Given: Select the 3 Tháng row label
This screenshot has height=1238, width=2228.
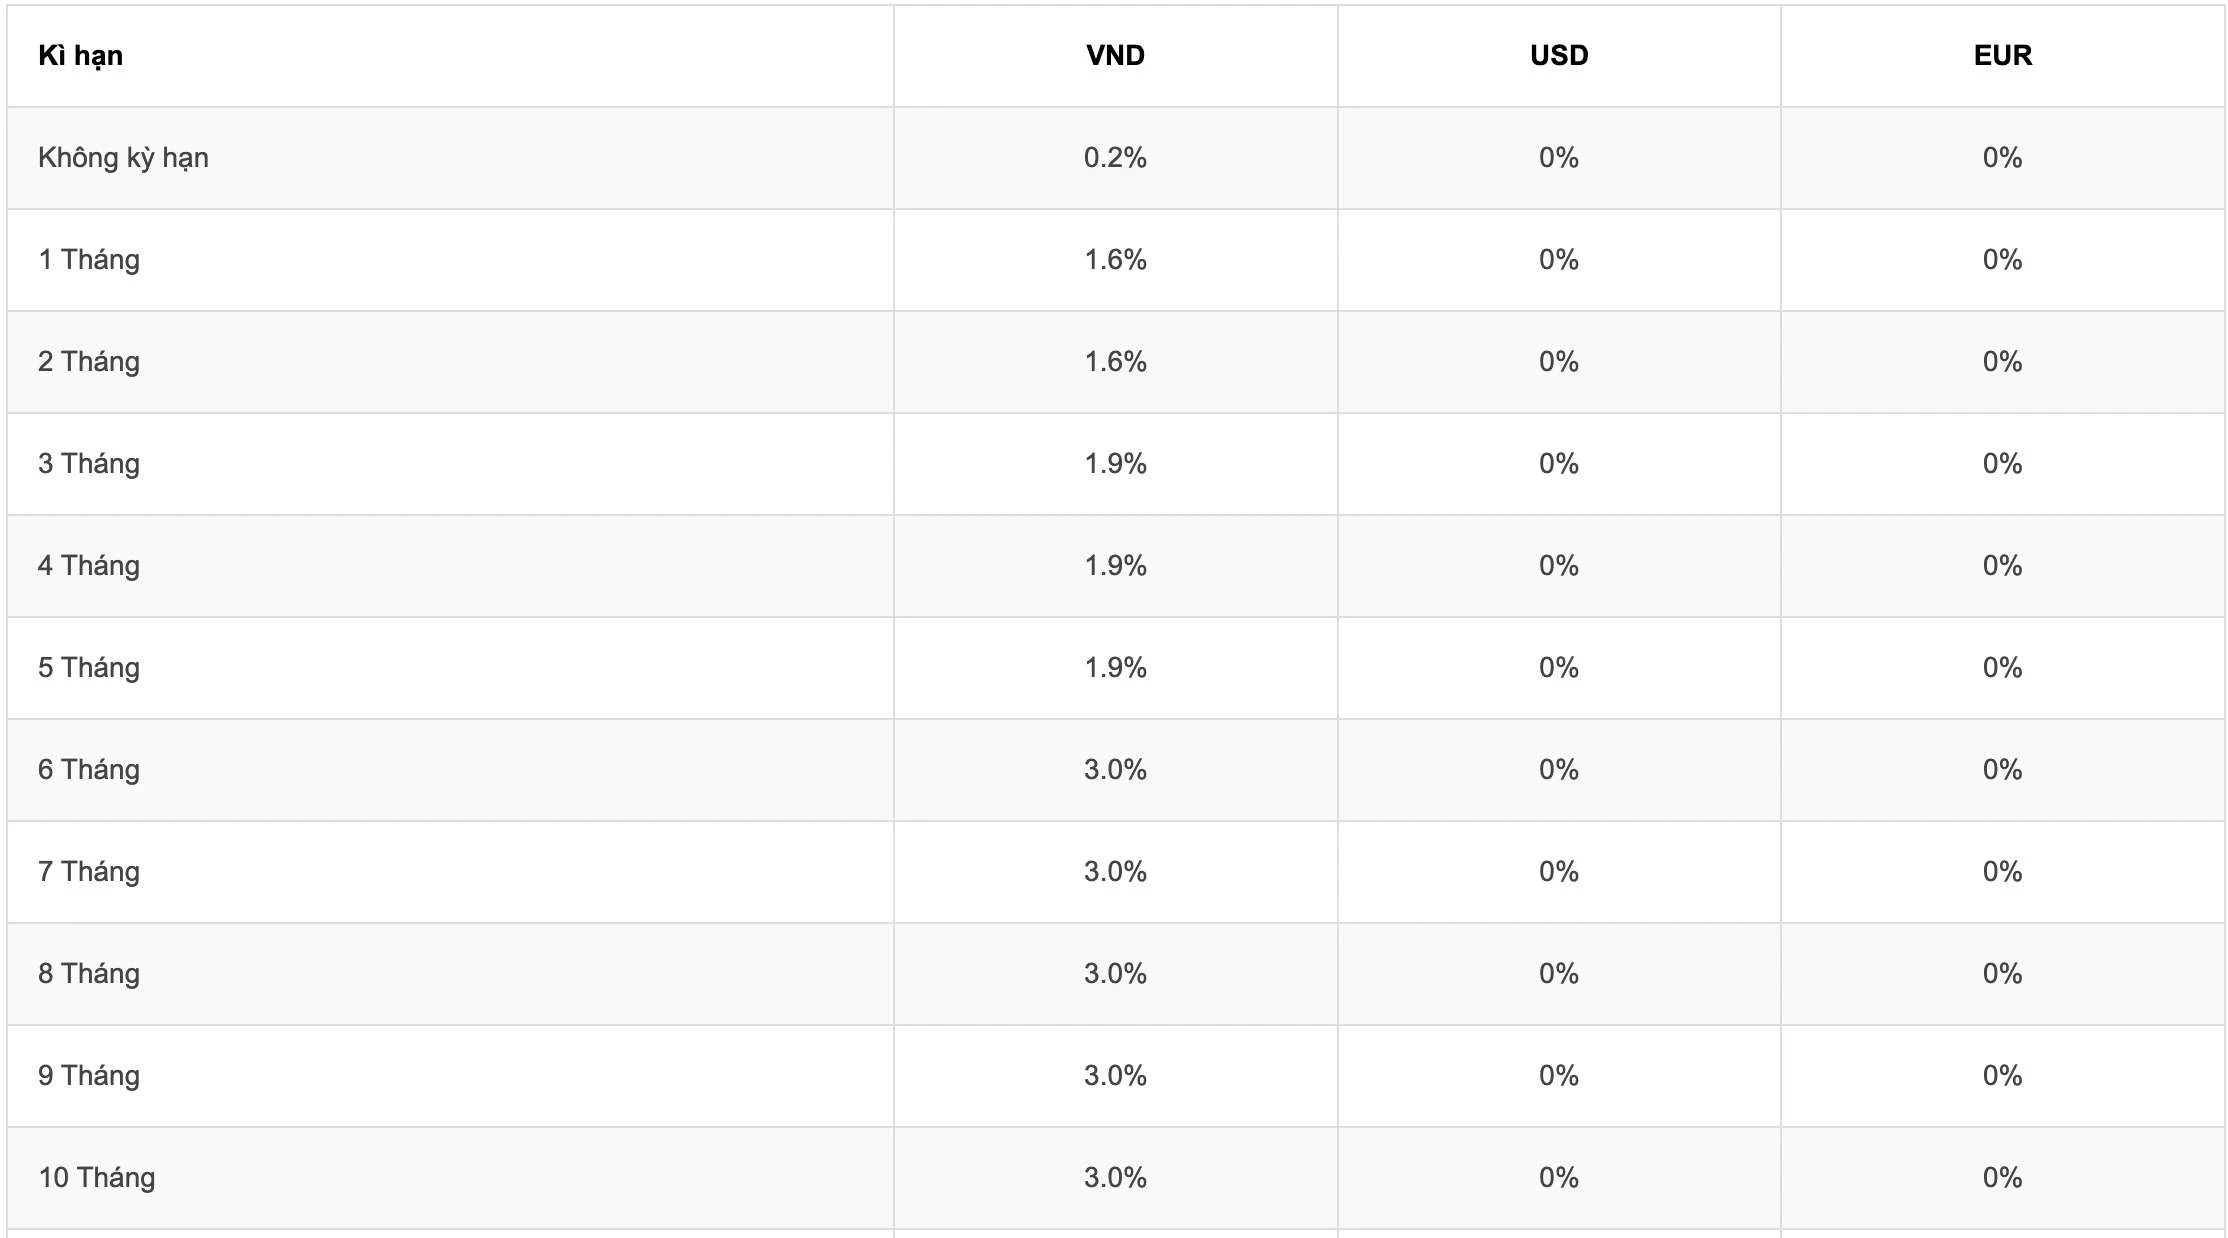Looking at the screenshot, I should point(89,464).
